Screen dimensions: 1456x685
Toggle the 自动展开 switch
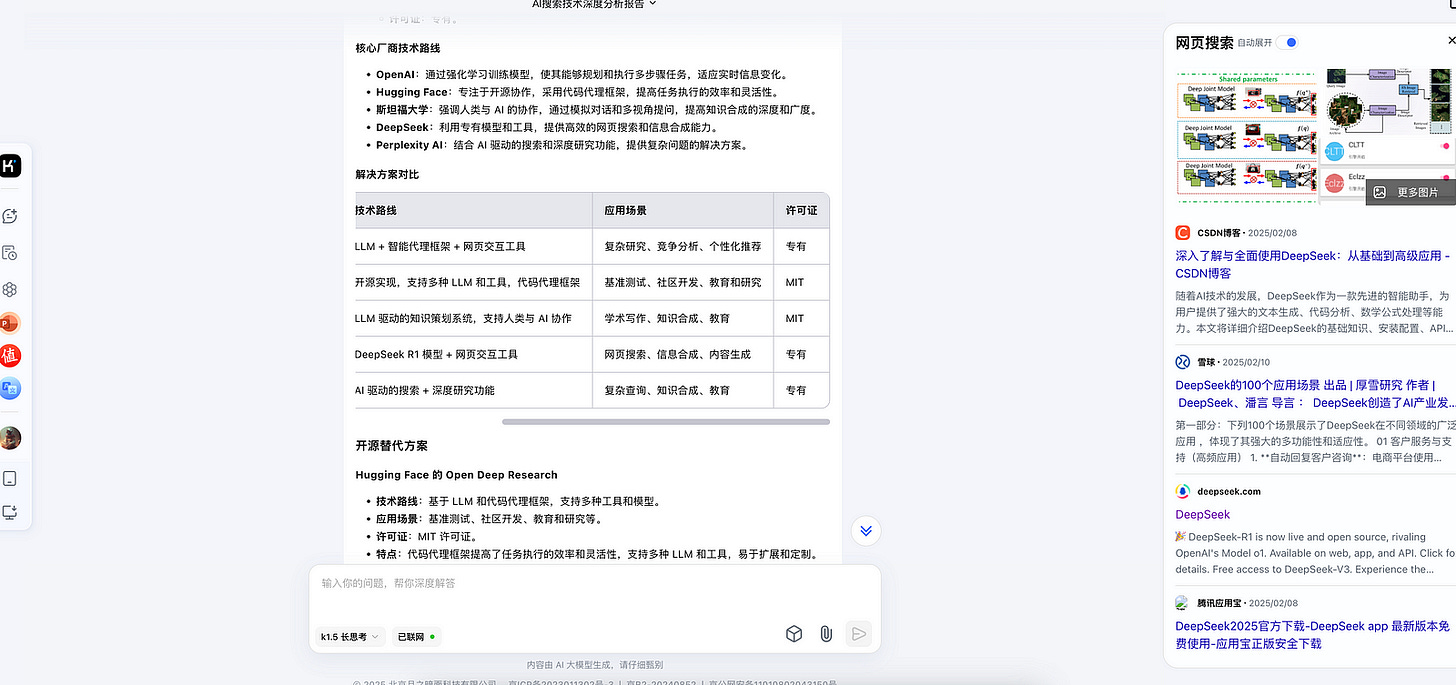tap(1289, 43)
